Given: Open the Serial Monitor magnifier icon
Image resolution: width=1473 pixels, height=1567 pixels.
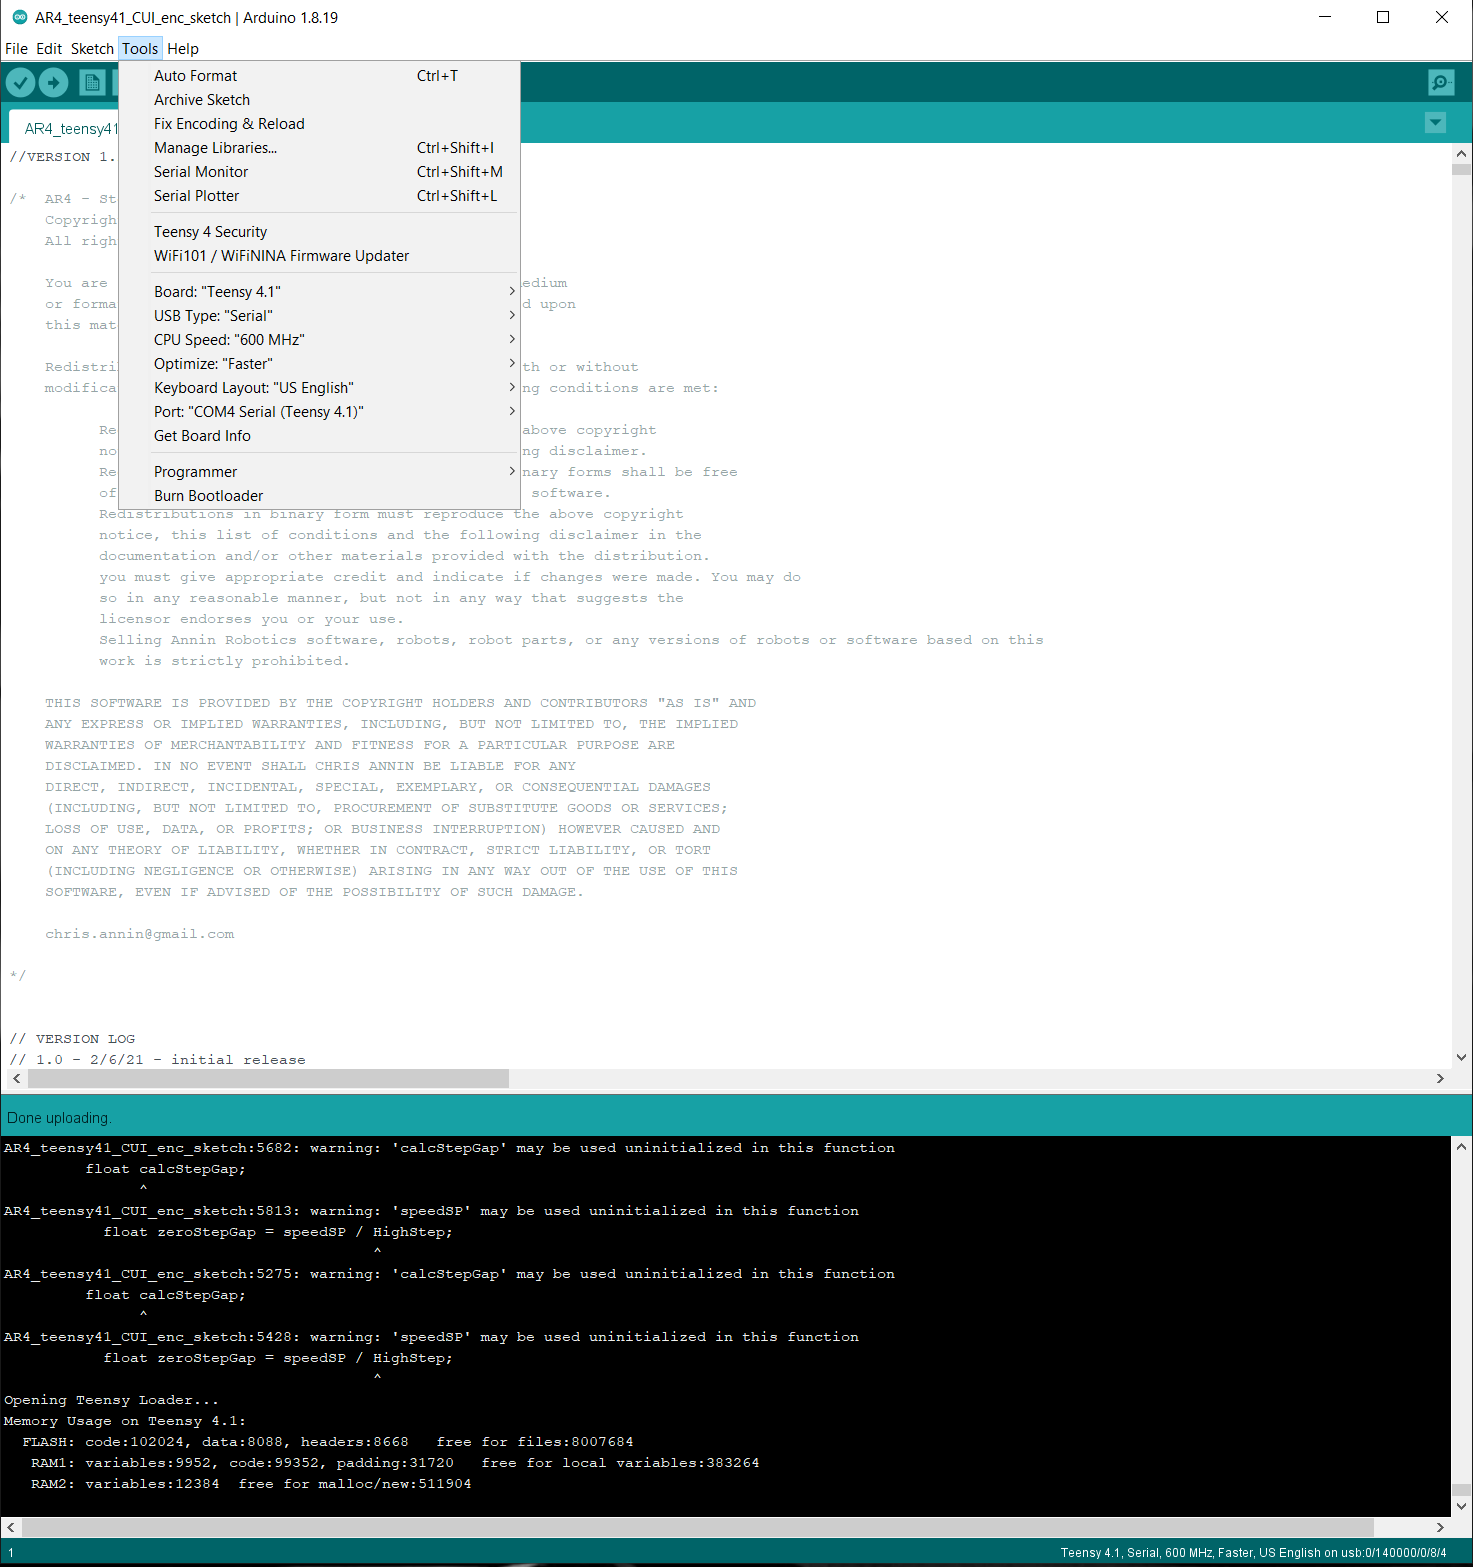Looking at the screenshot, I should pyautogui.click(x=1441, y=82).
